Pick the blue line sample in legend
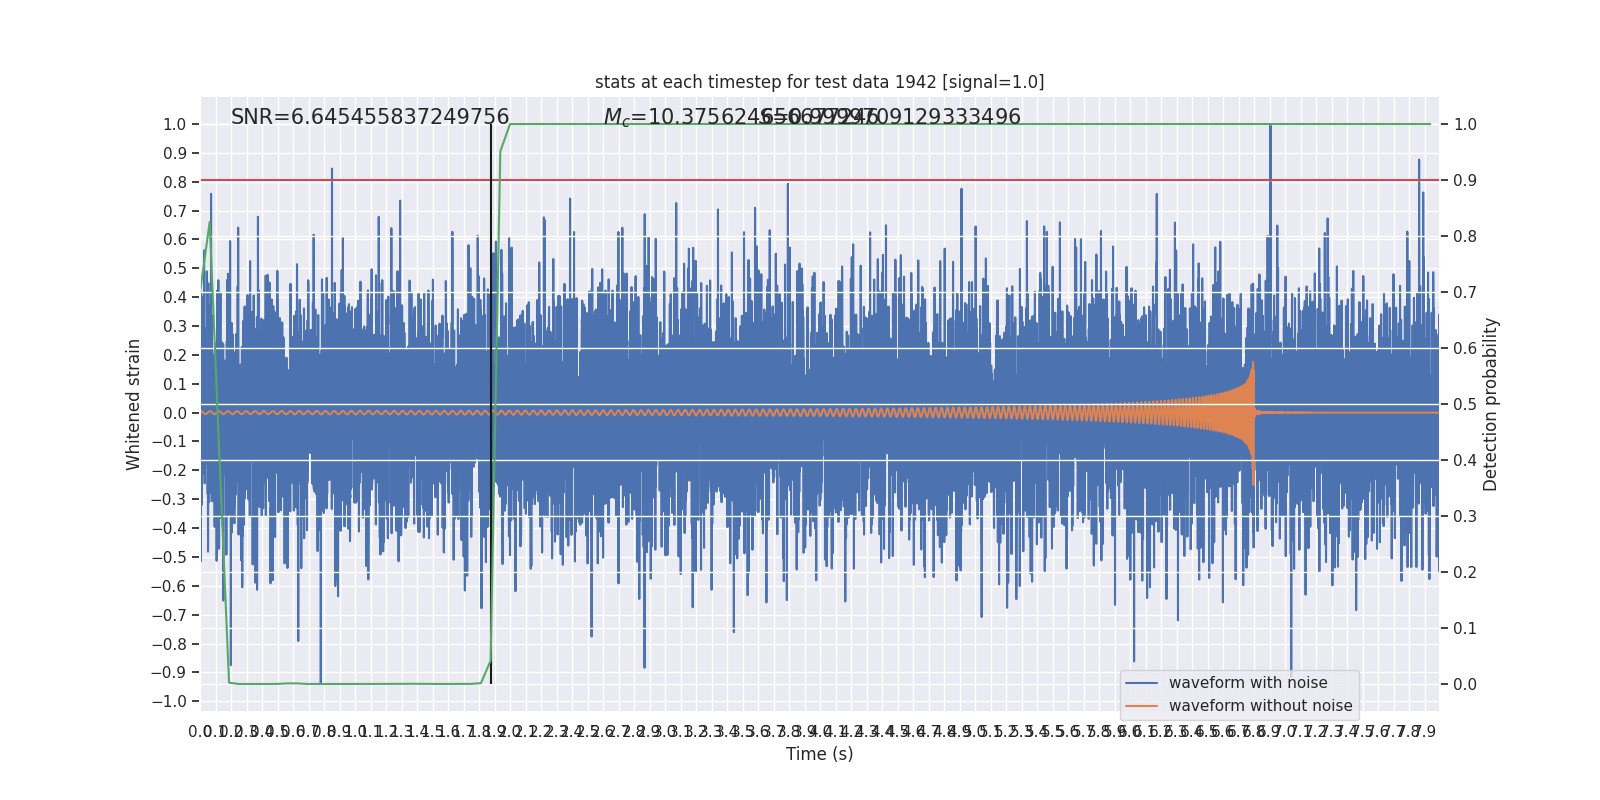Screen dimensions: 1600x800 [1141, 683]
